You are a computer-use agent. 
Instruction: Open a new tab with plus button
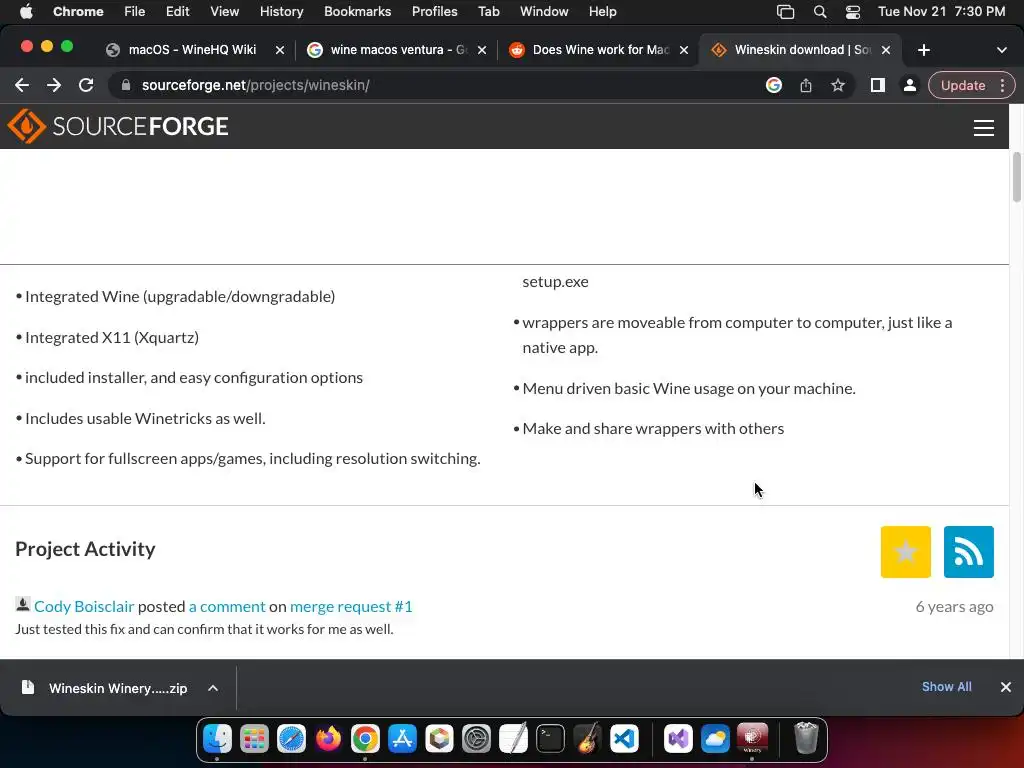[x=923, y=50]
